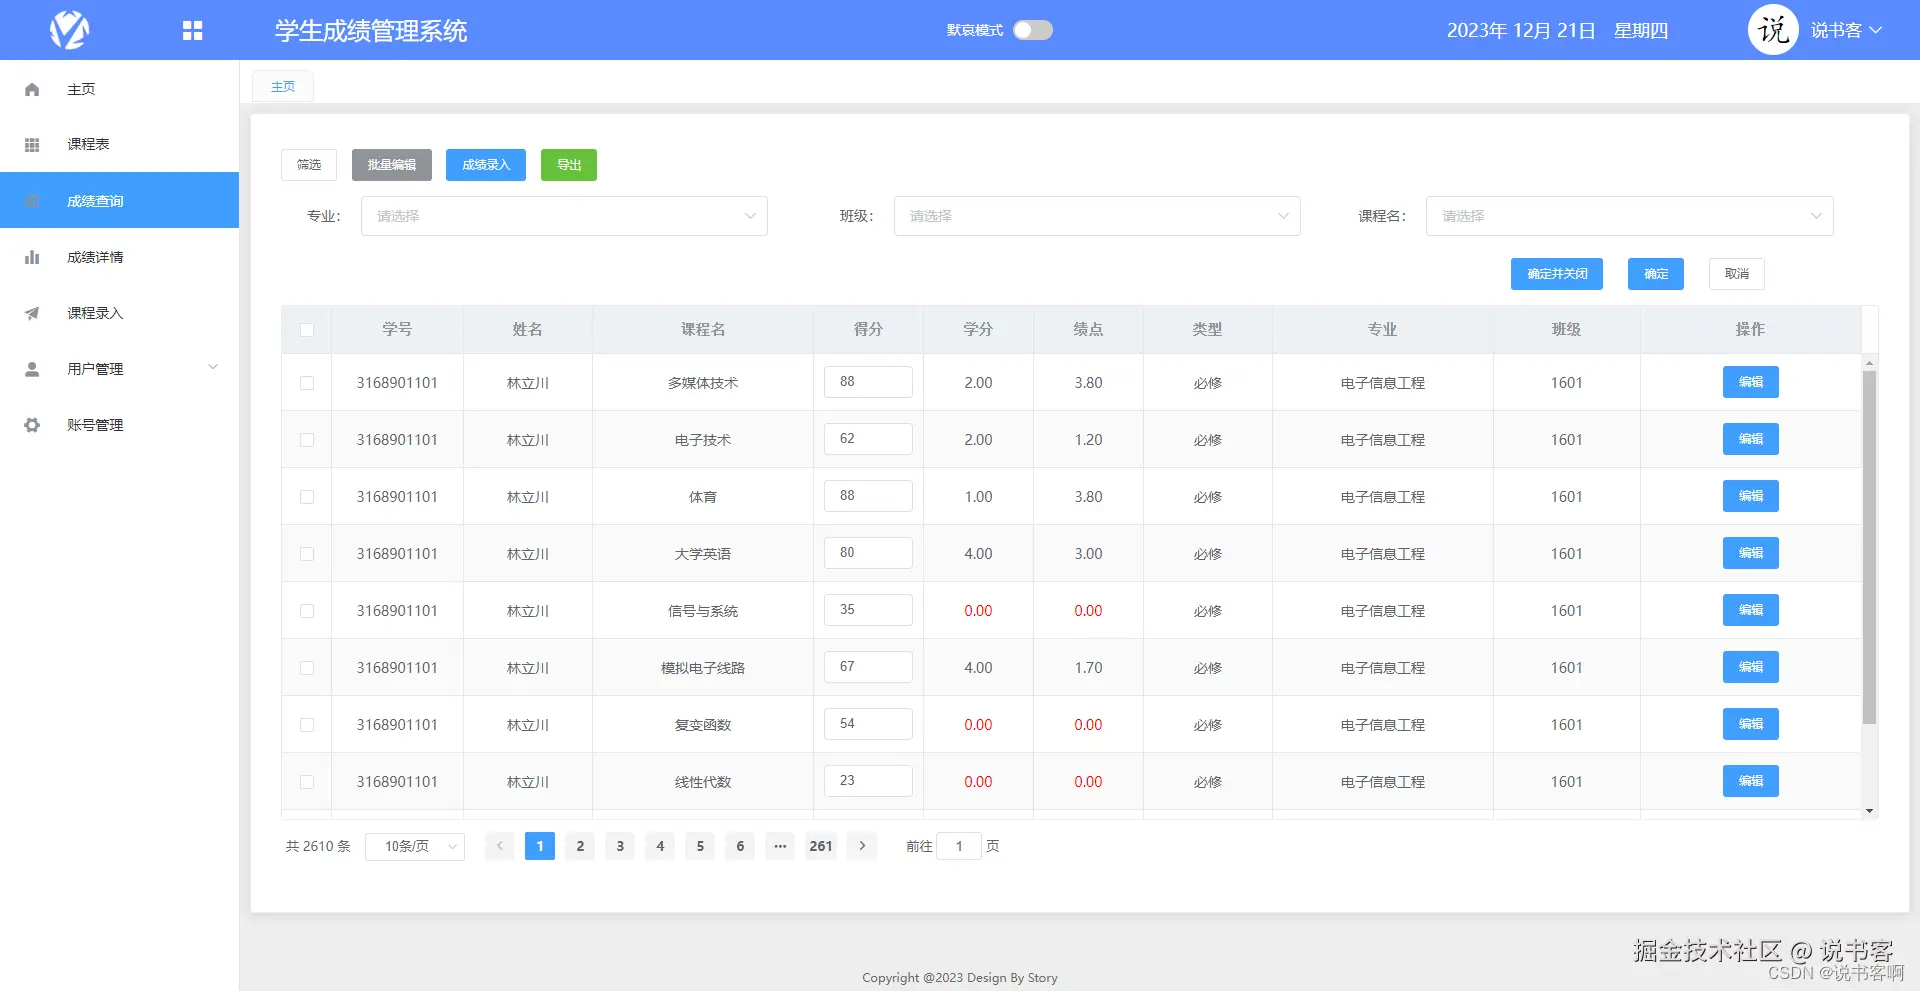Click the table scrollbar up arrow
This screenshot has height=991, width=1920.
coord(1869,362)
